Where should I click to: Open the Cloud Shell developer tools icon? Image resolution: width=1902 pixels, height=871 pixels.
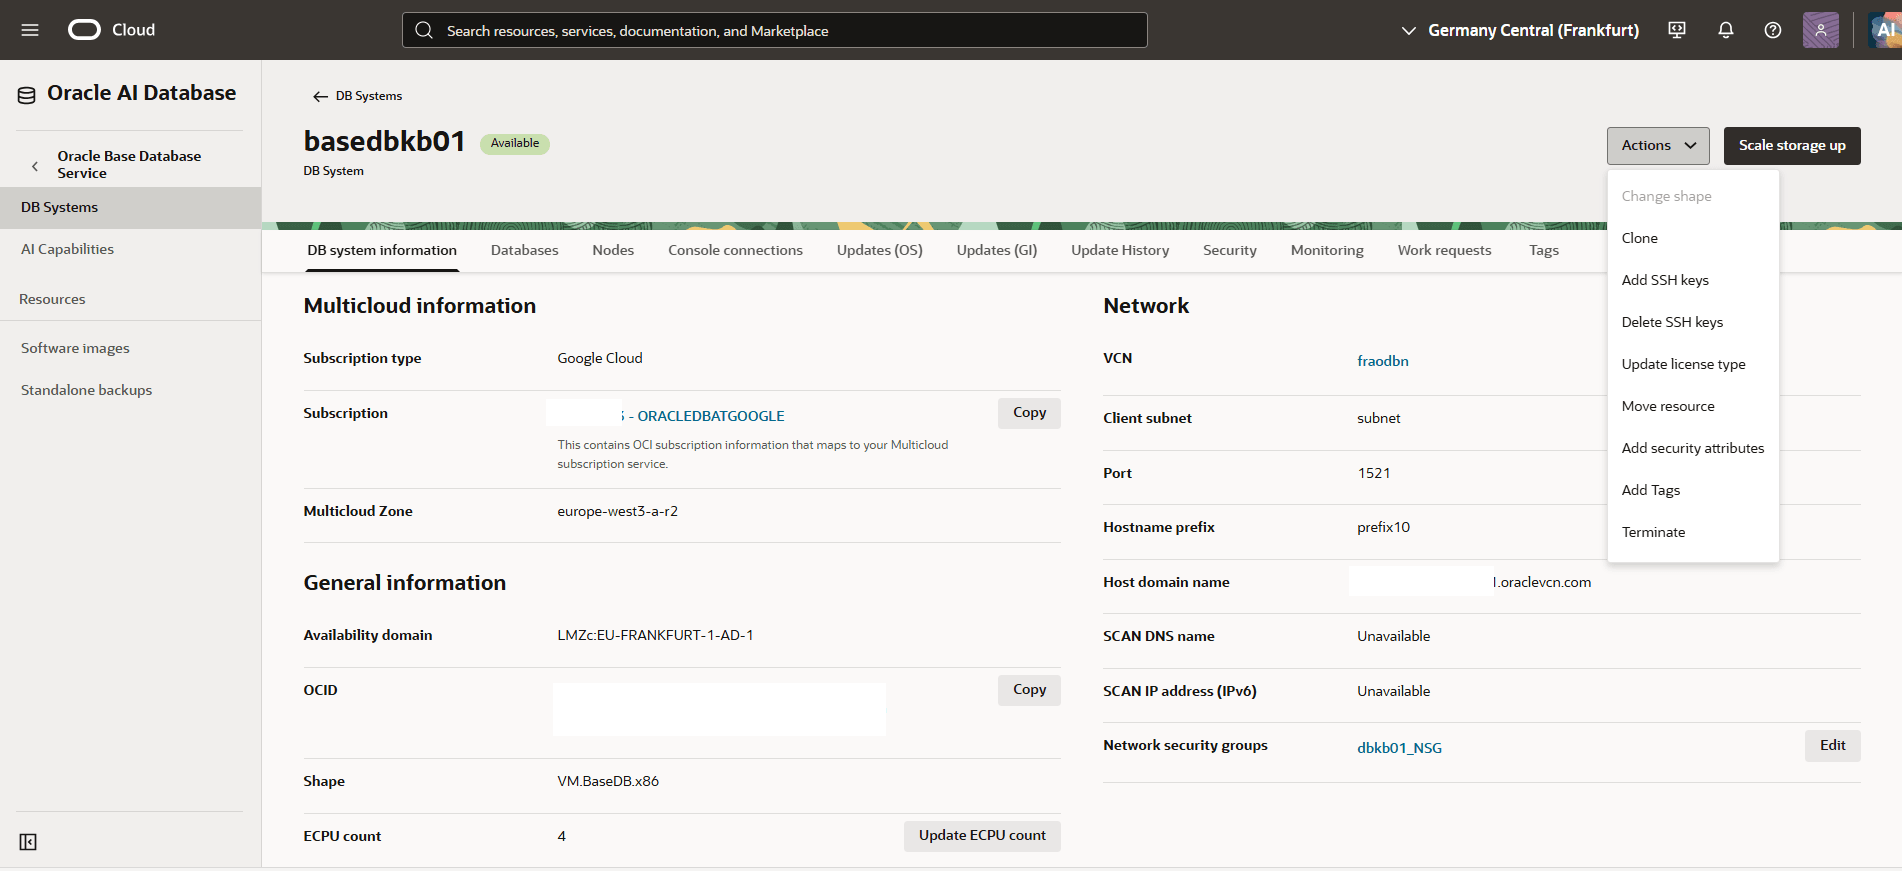coord(1677,30)
